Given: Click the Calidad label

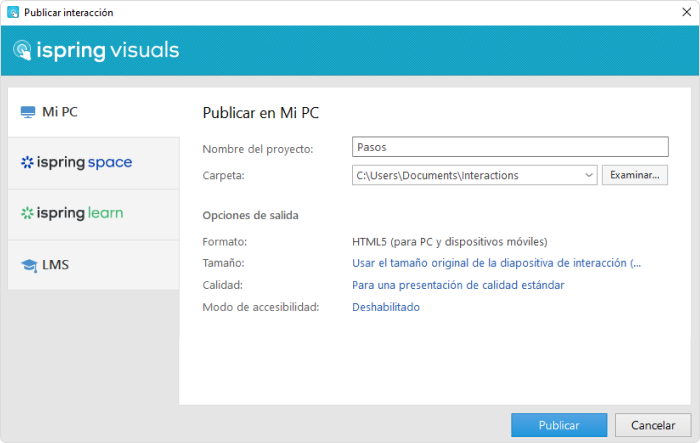Looking at the screenshot, I should (222, 285).
